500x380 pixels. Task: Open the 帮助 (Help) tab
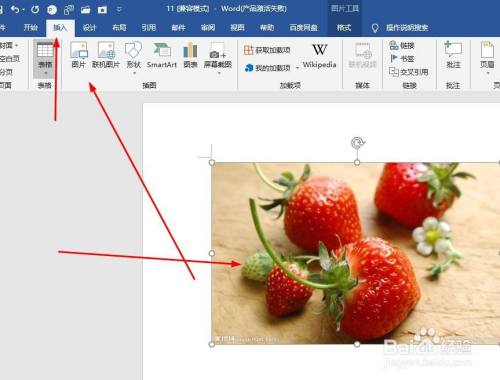(x=267, y=28)
